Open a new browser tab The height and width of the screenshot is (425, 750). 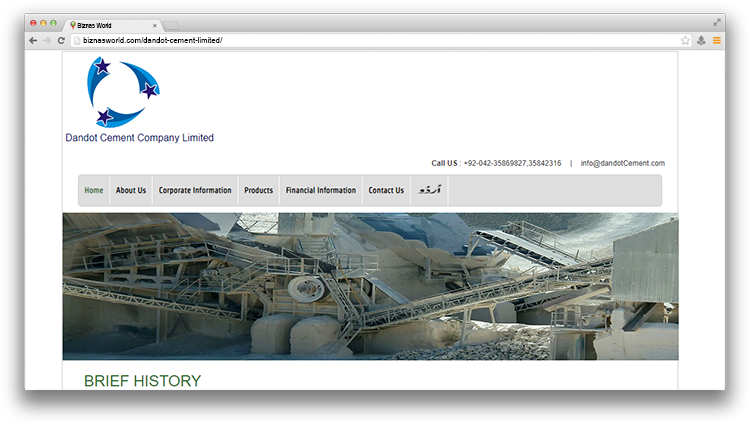tap(172, 25)
